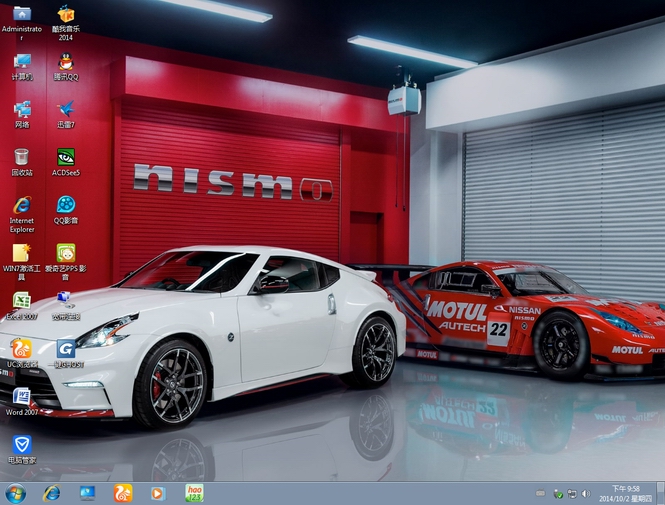Select the 宽带连接 broadband connection icon
The width and height of the screenshot is (665, 505).
[66, 305]
